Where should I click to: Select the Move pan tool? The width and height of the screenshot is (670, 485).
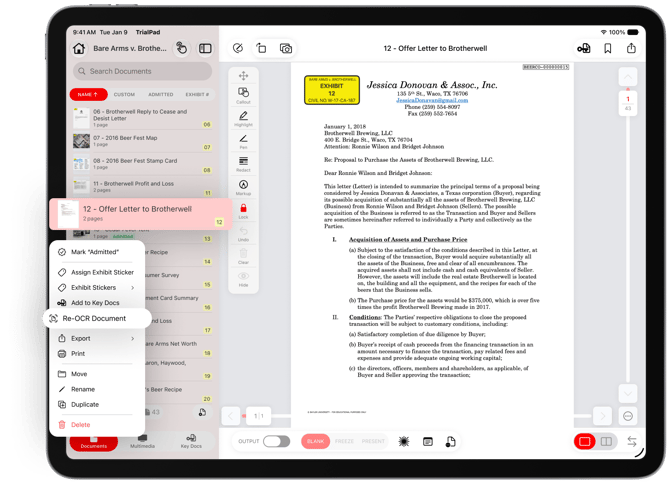(244, 76)
